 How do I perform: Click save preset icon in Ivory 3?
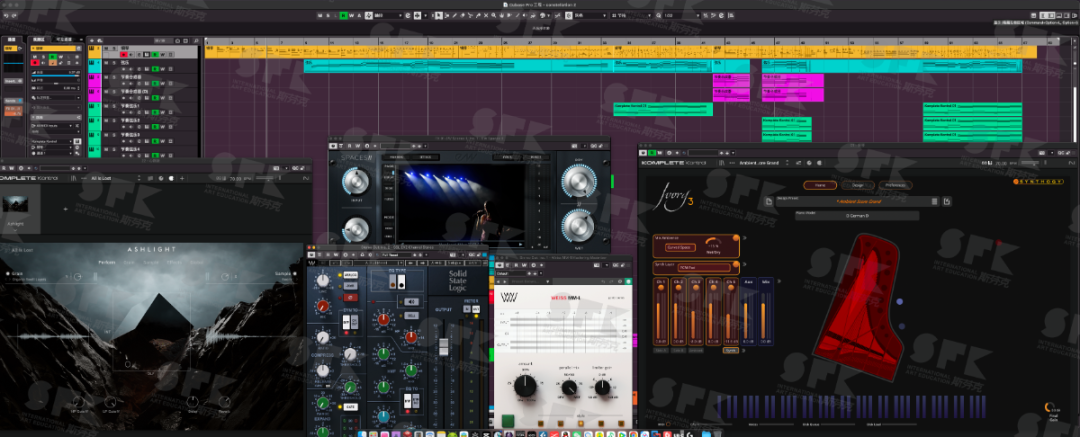(947, 201)
